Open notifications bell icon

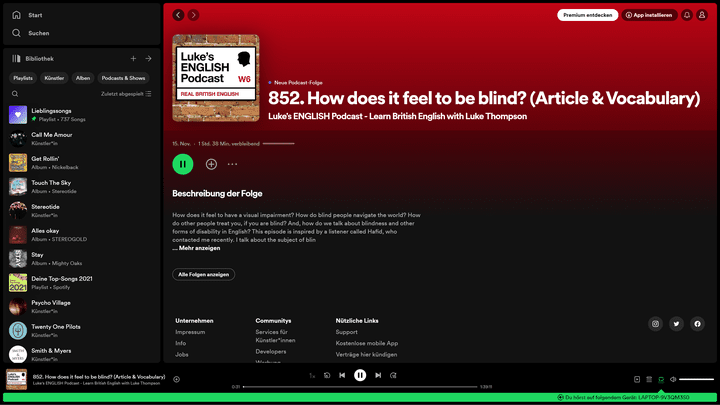point(687,15)
